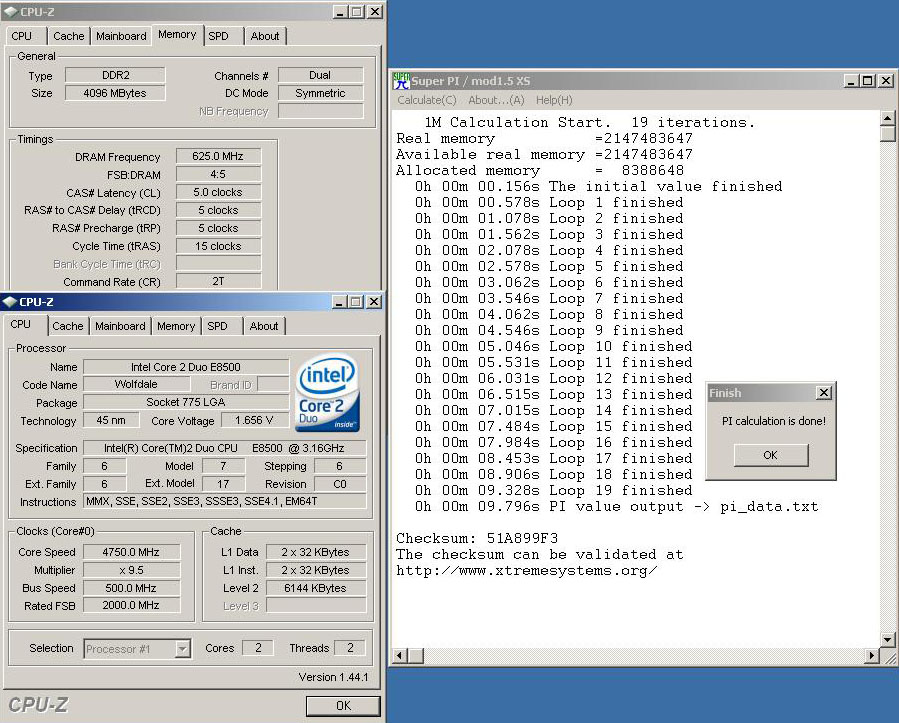Close the Super PI window
Viewport: 899px width, 723px height.
(886, 81)
